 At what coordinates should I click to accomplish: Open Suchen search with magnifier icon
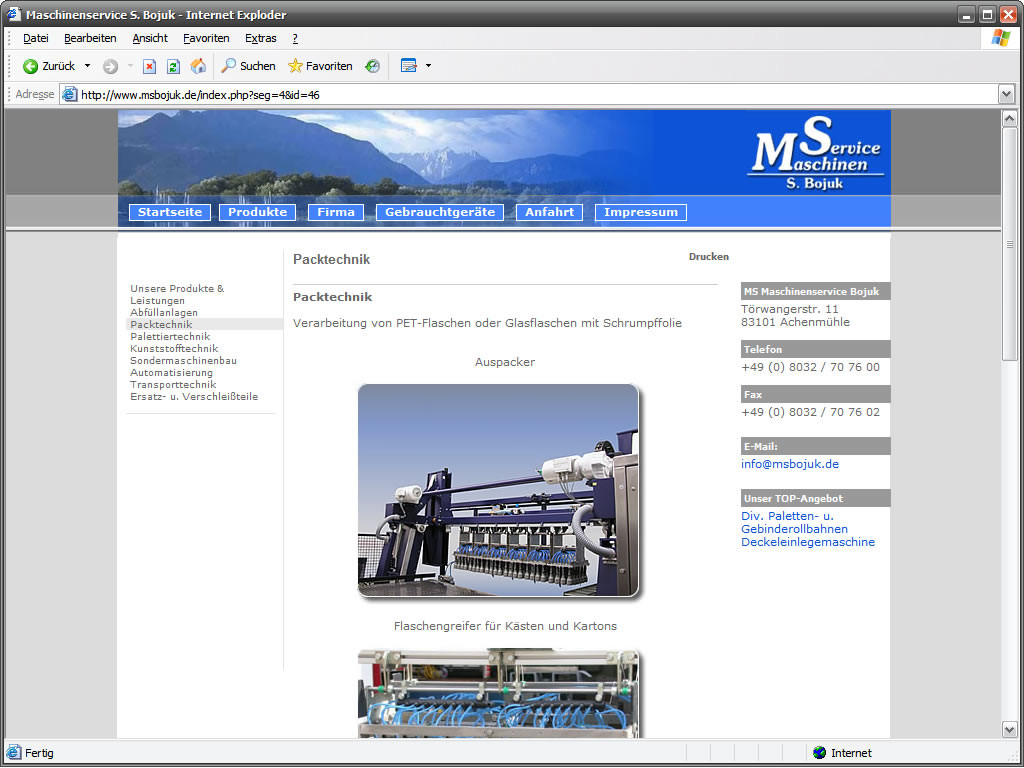(248, 66)
